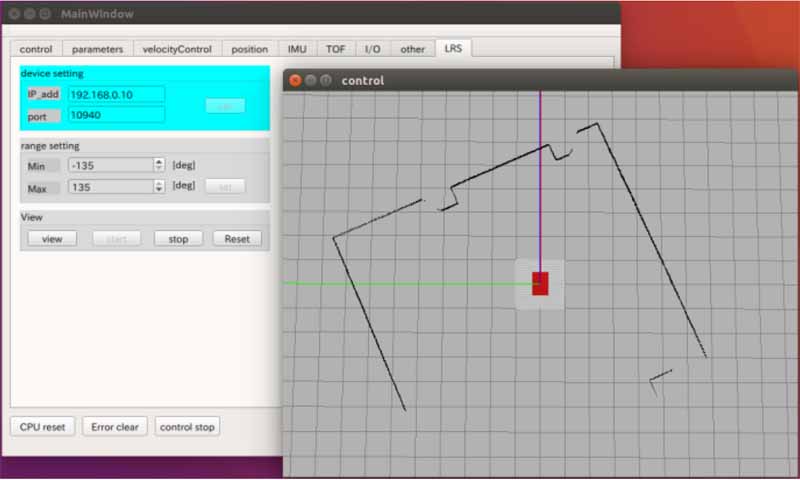This screenshot has width=800, height=480.
Task: Click the greyed start button
Action: pyautogui.click(x=116, y=239)
